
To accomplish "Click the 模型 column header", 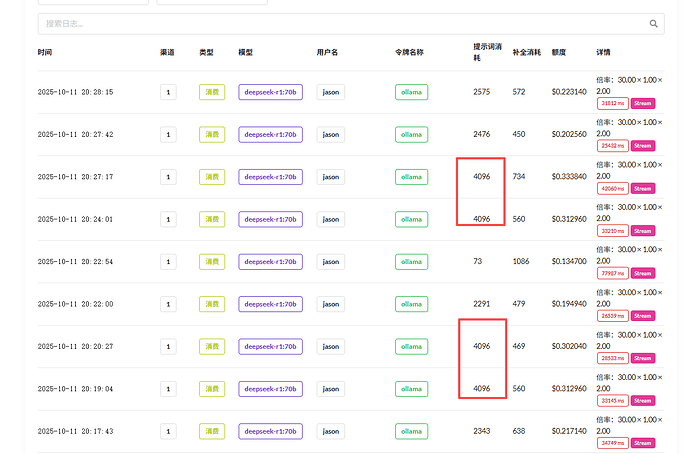I will coord(246,52).
